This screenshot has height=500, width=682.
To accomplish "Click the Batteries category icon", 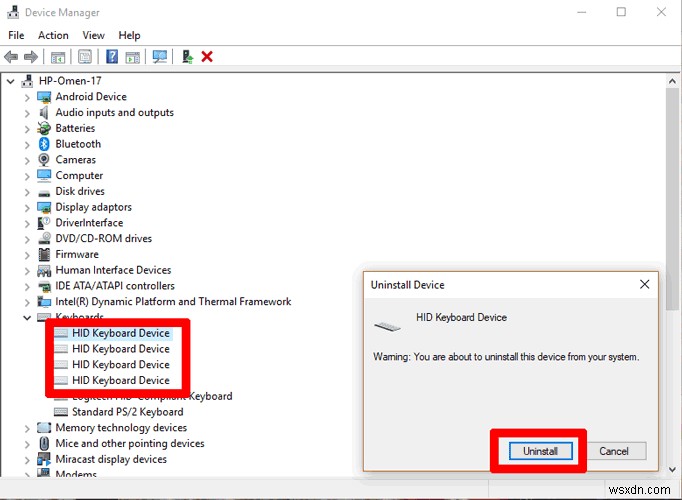I will click(44, 128).
